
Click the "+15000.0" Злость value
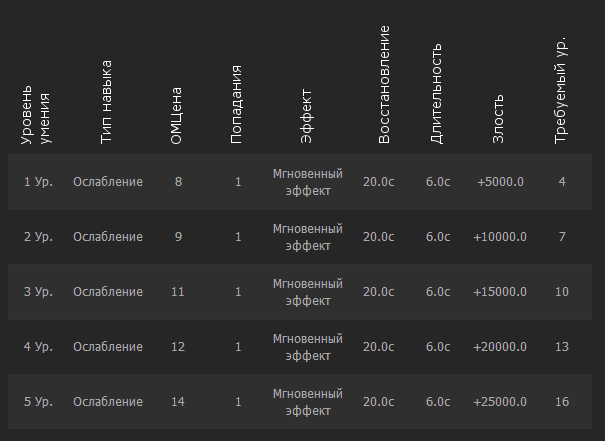501,292
